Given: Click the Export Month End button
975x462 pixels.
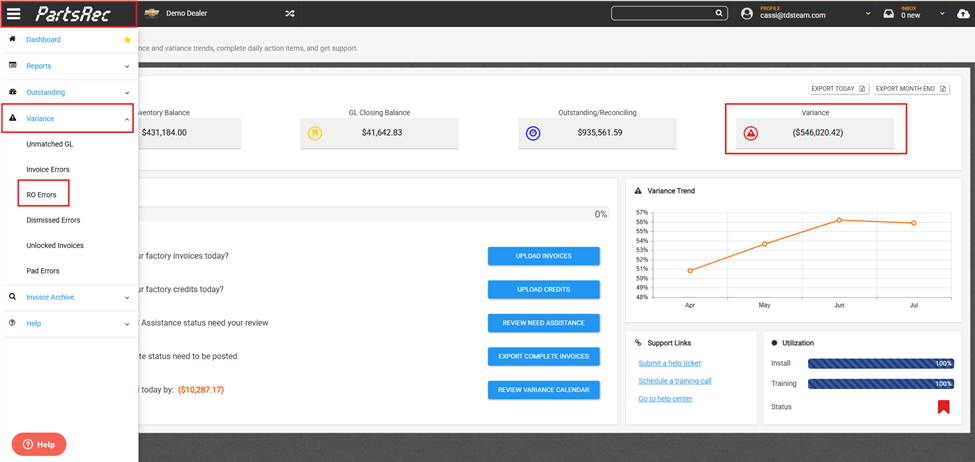Looking at the screenshot, I should tap(911, 89).
